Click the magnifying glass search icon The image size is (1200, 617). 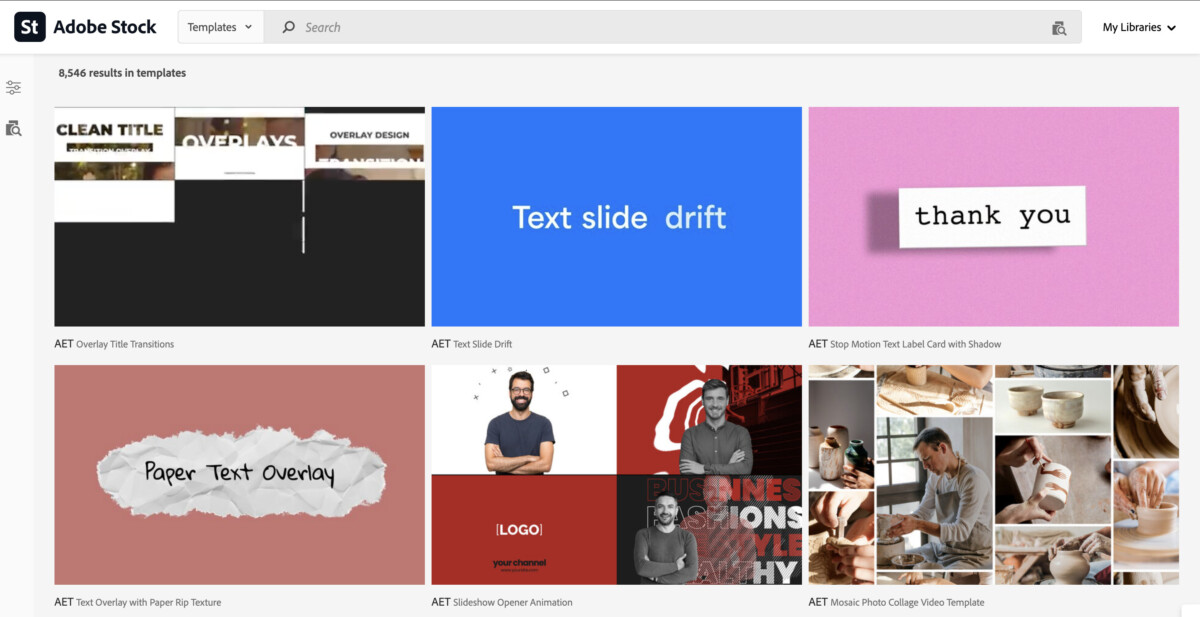coord(289,28)
